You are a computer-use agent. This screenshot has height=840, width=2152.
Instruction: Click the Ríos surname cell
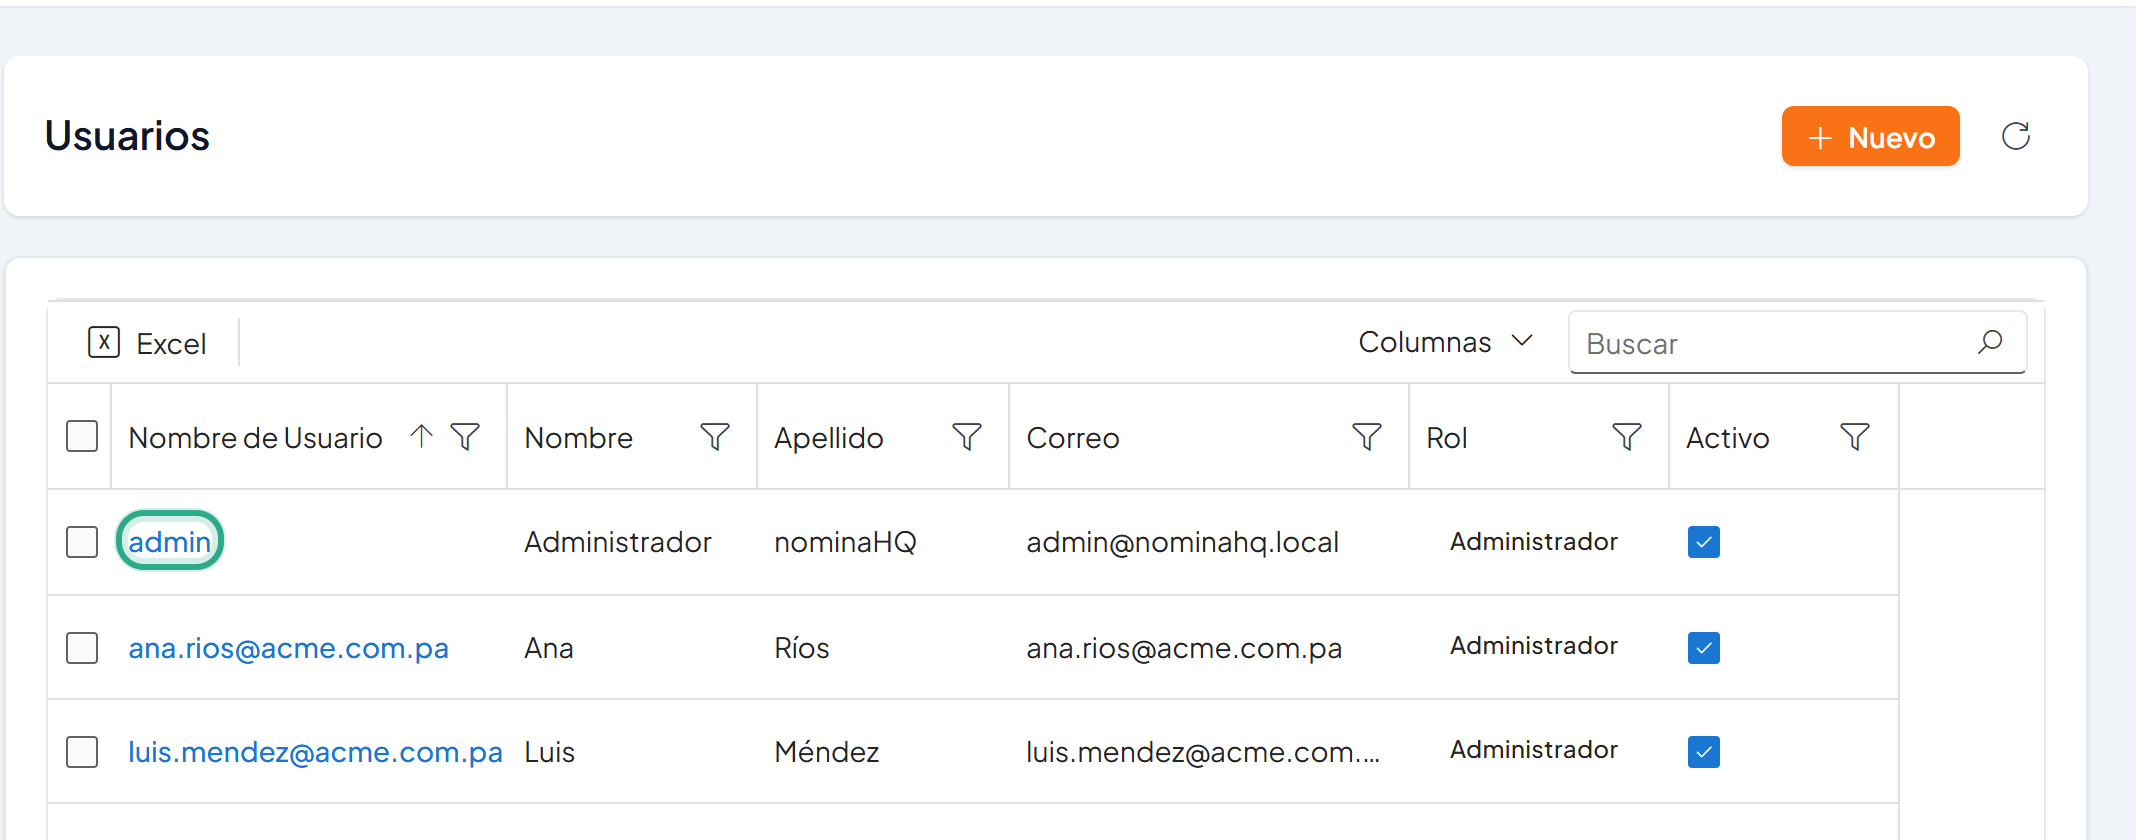[x=801, y=648]
